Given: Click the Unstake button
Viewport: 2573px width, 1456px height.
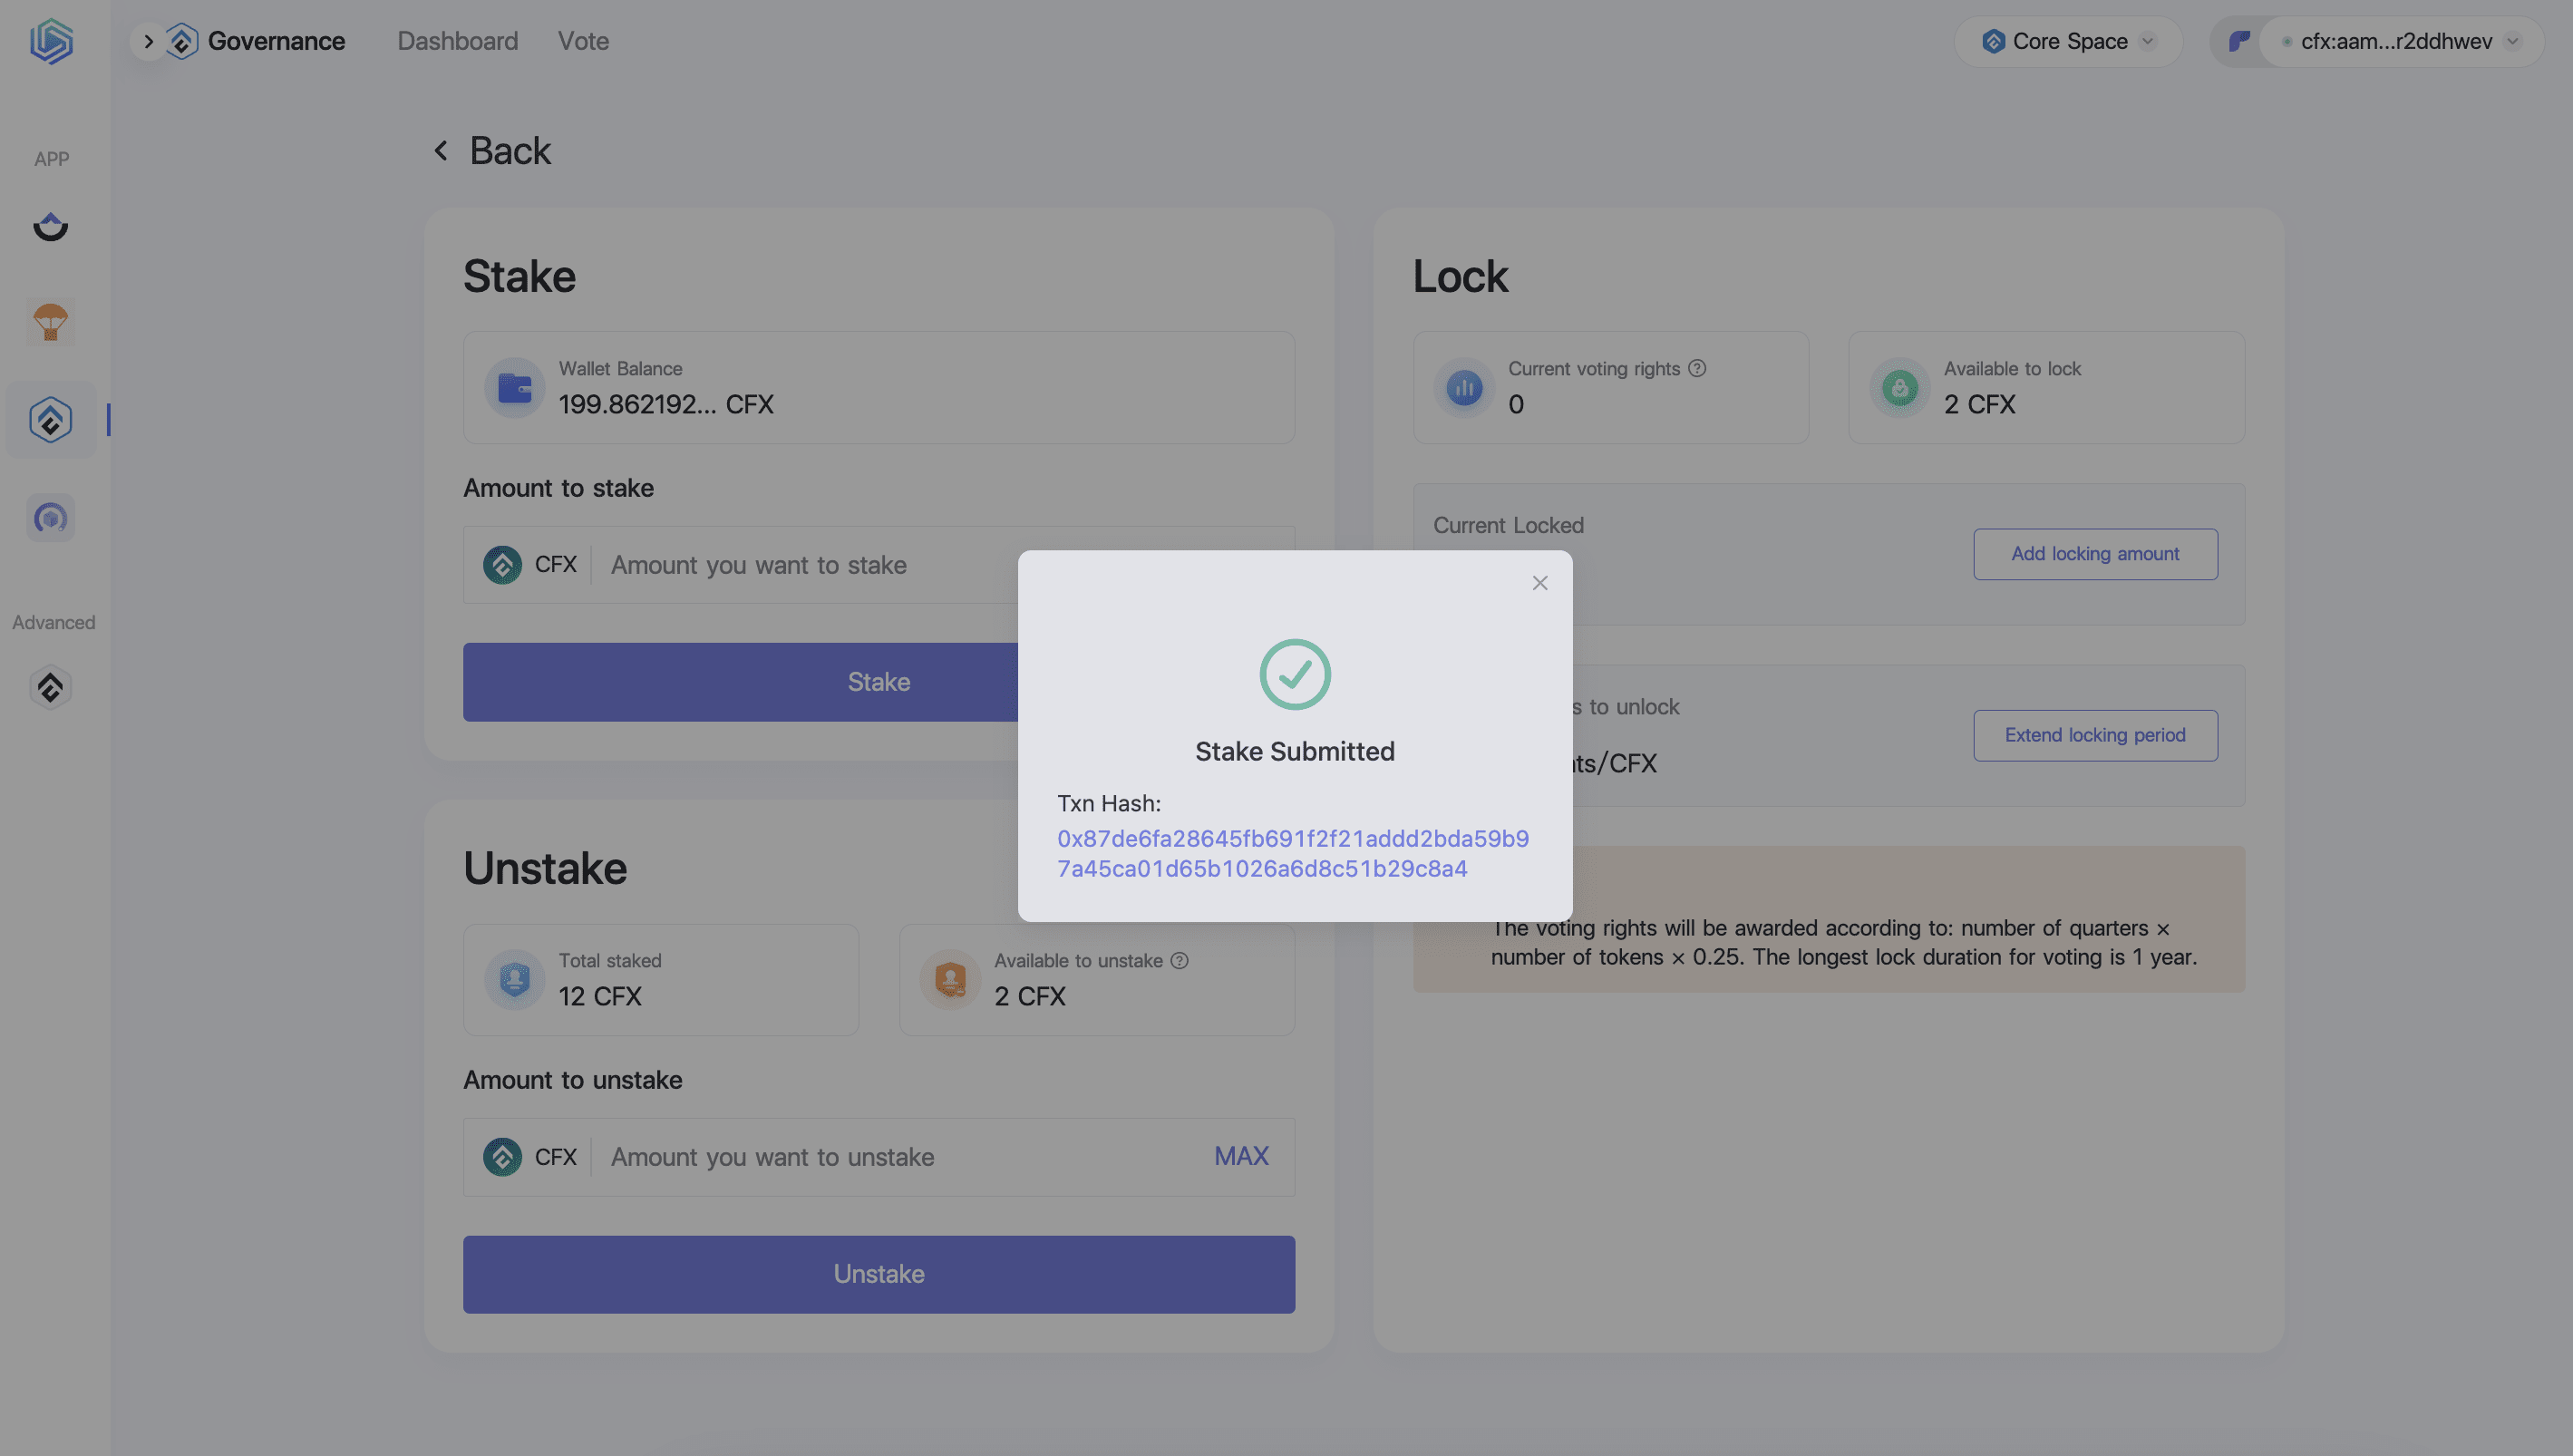Looking at the screenshot, I should [x=879, y=1274].
